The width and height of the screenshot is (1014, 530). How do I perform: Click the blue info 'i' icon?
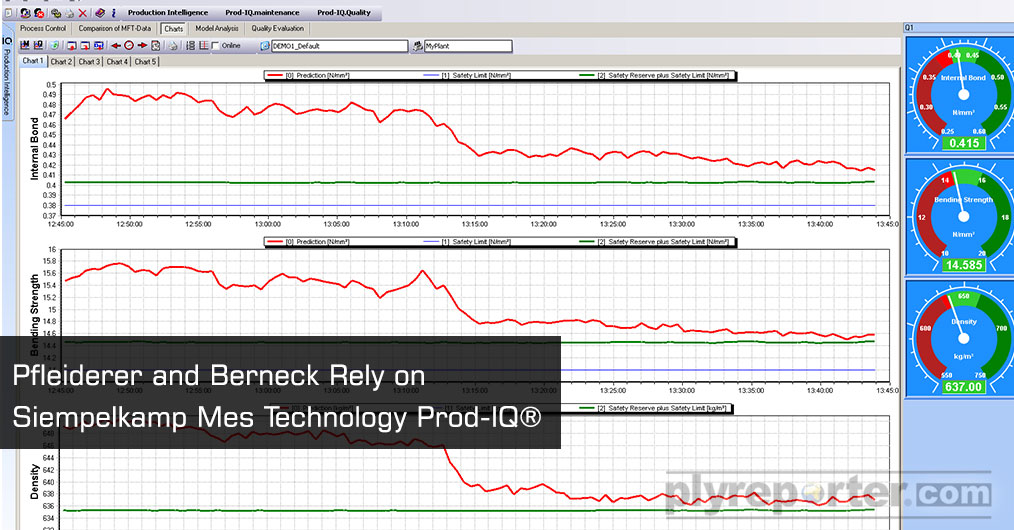[113, 13]
